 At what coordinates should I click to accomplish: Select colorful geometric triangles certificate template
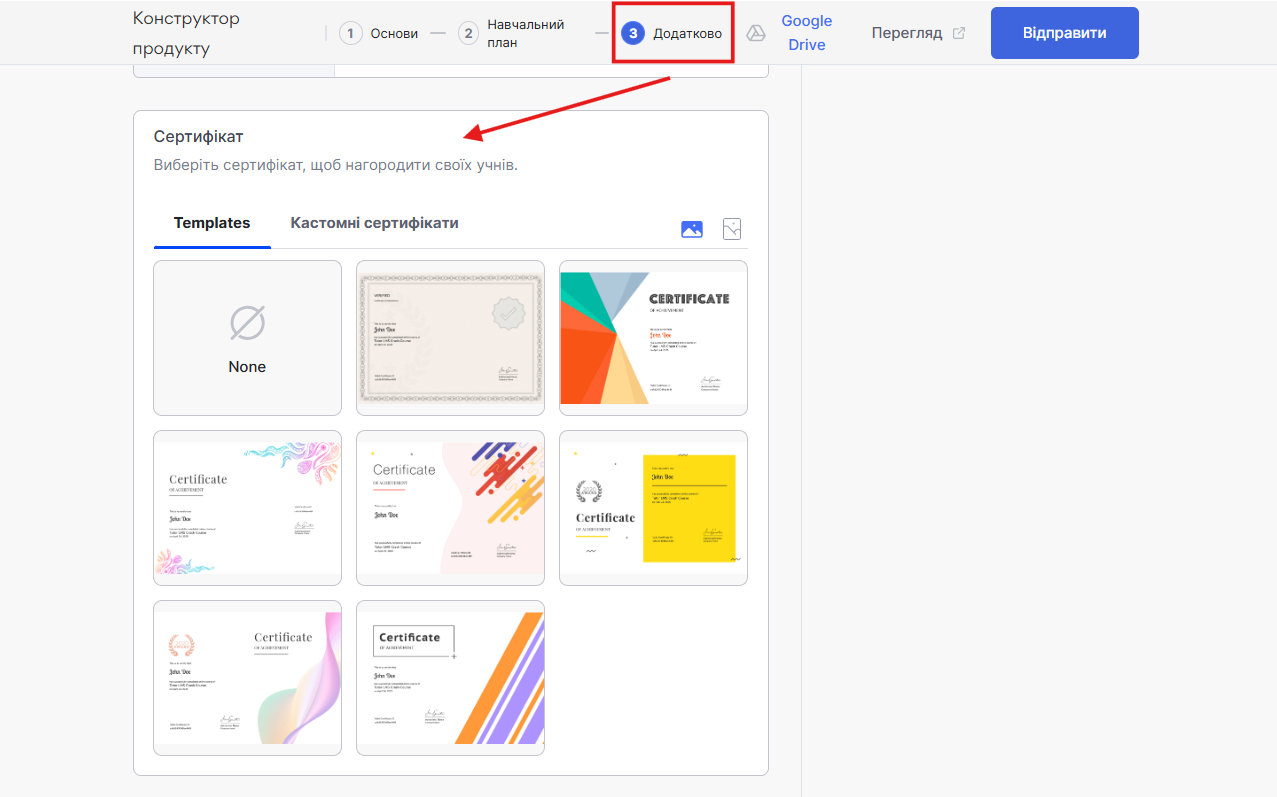click(653, 338)
